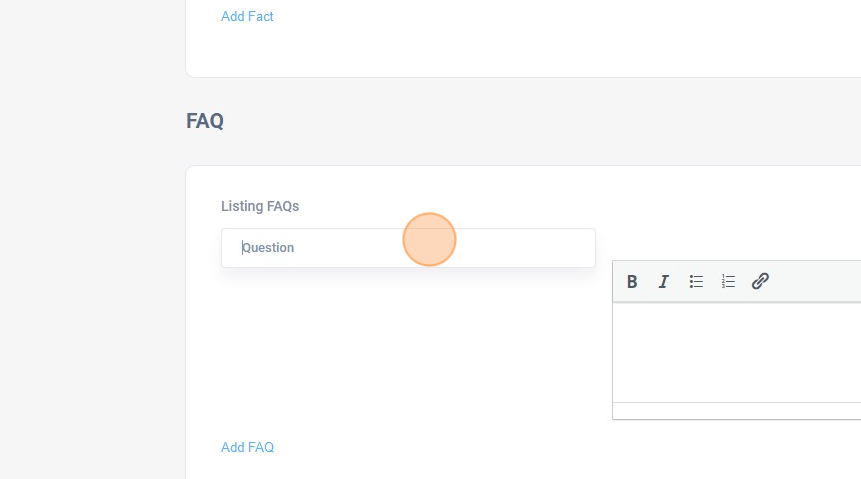Image resolution: width=861 pixels, height=479 pixels.
Task: Click the Add Fact link
Action: [247, 16]
